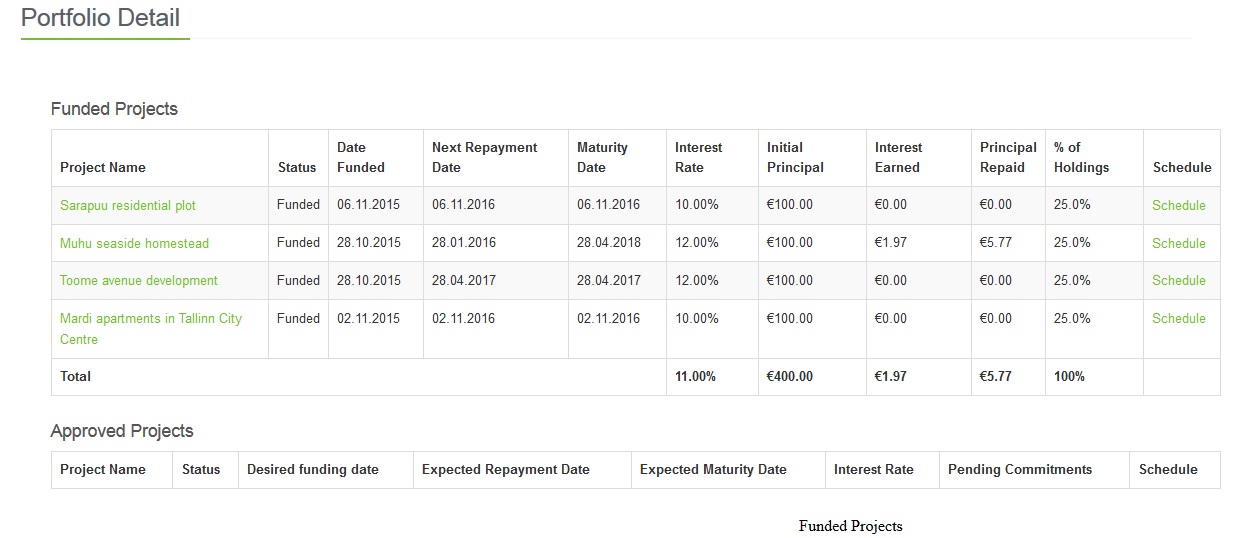Open Toome avenue development project
The width and height of the screenshot is (1234, 538).
[139, 280]
